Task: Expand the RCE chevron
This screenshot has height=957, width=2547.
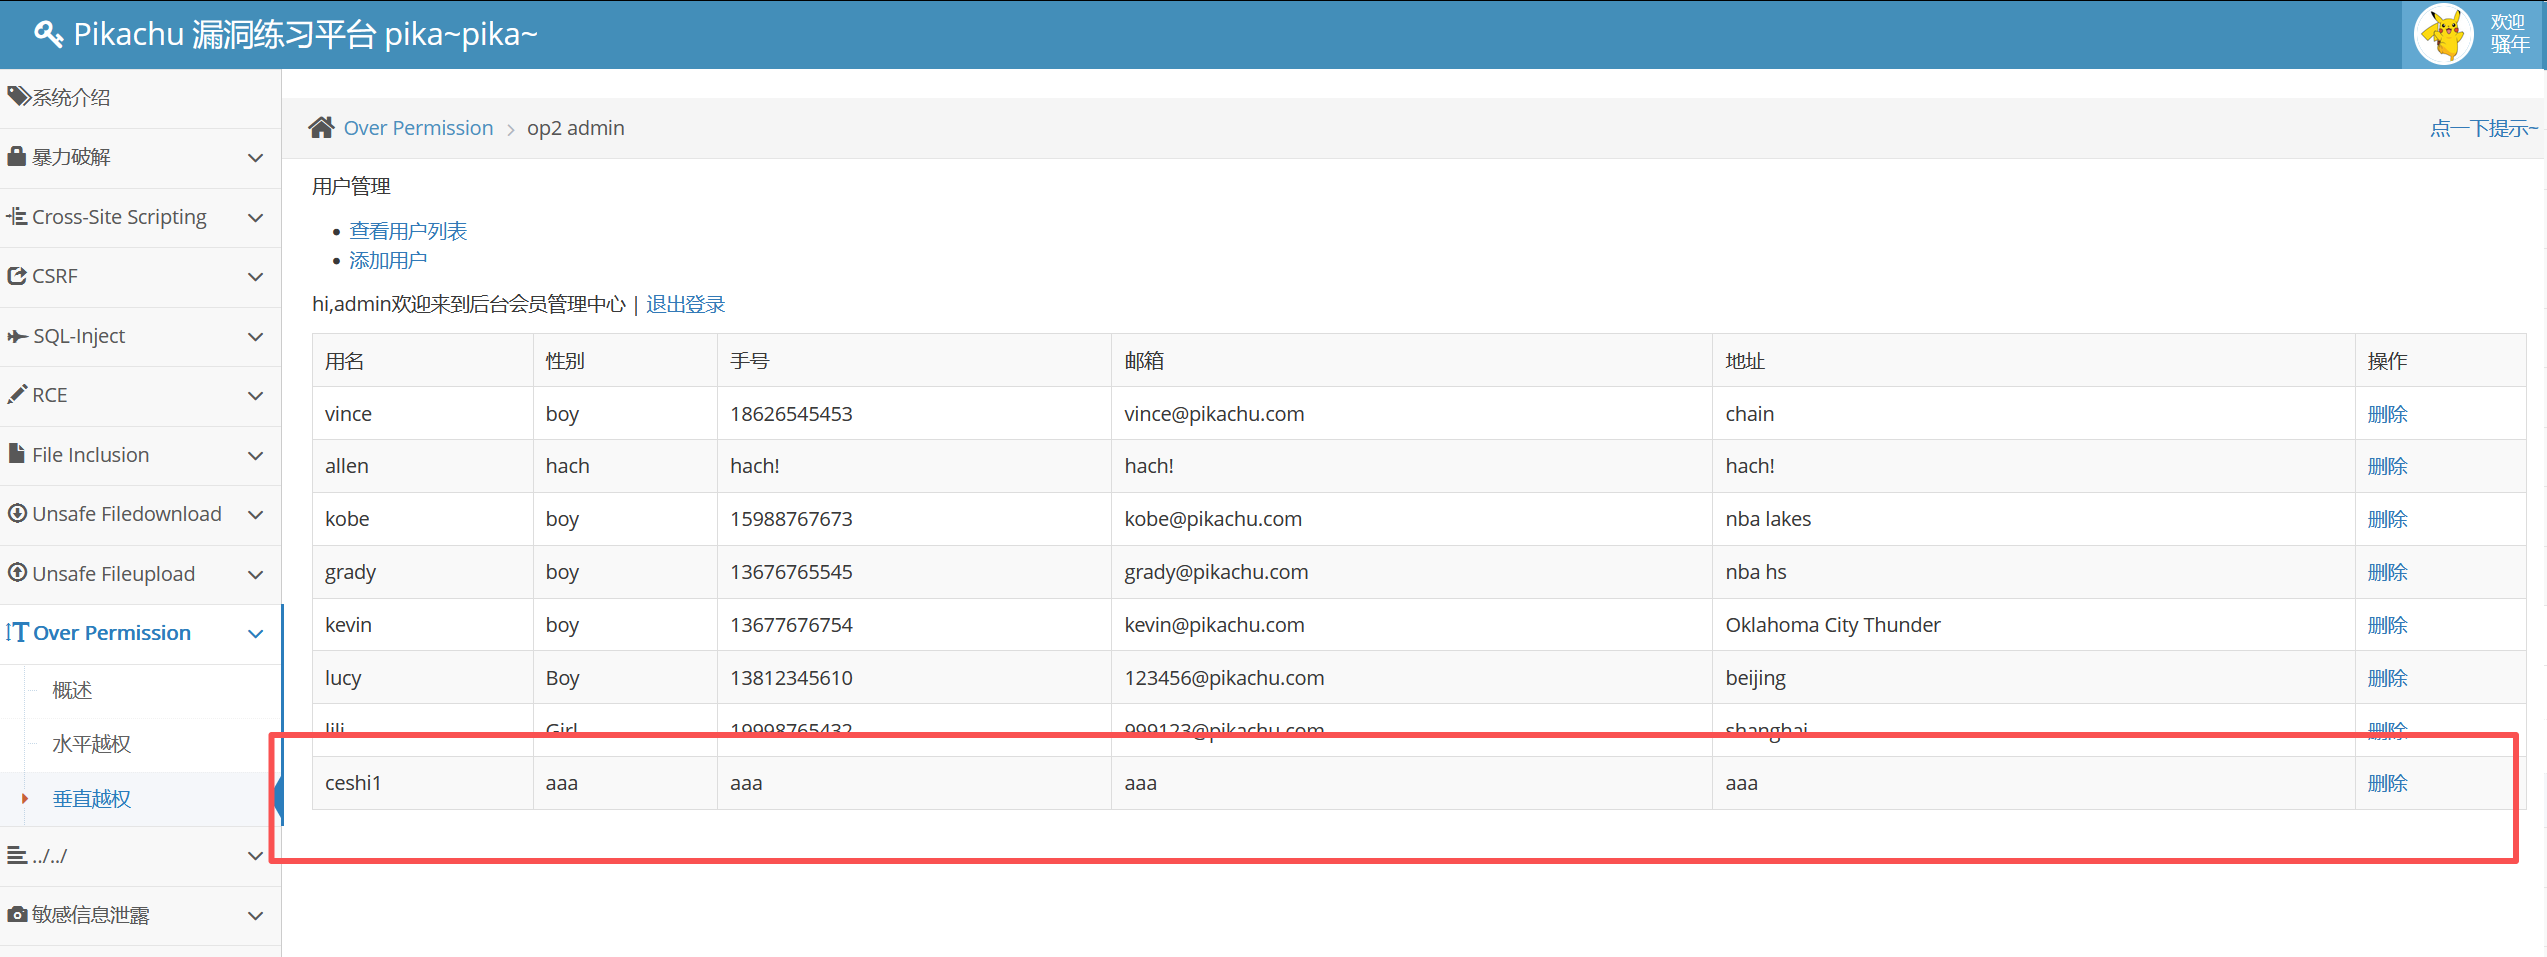Action: (256, 396)
